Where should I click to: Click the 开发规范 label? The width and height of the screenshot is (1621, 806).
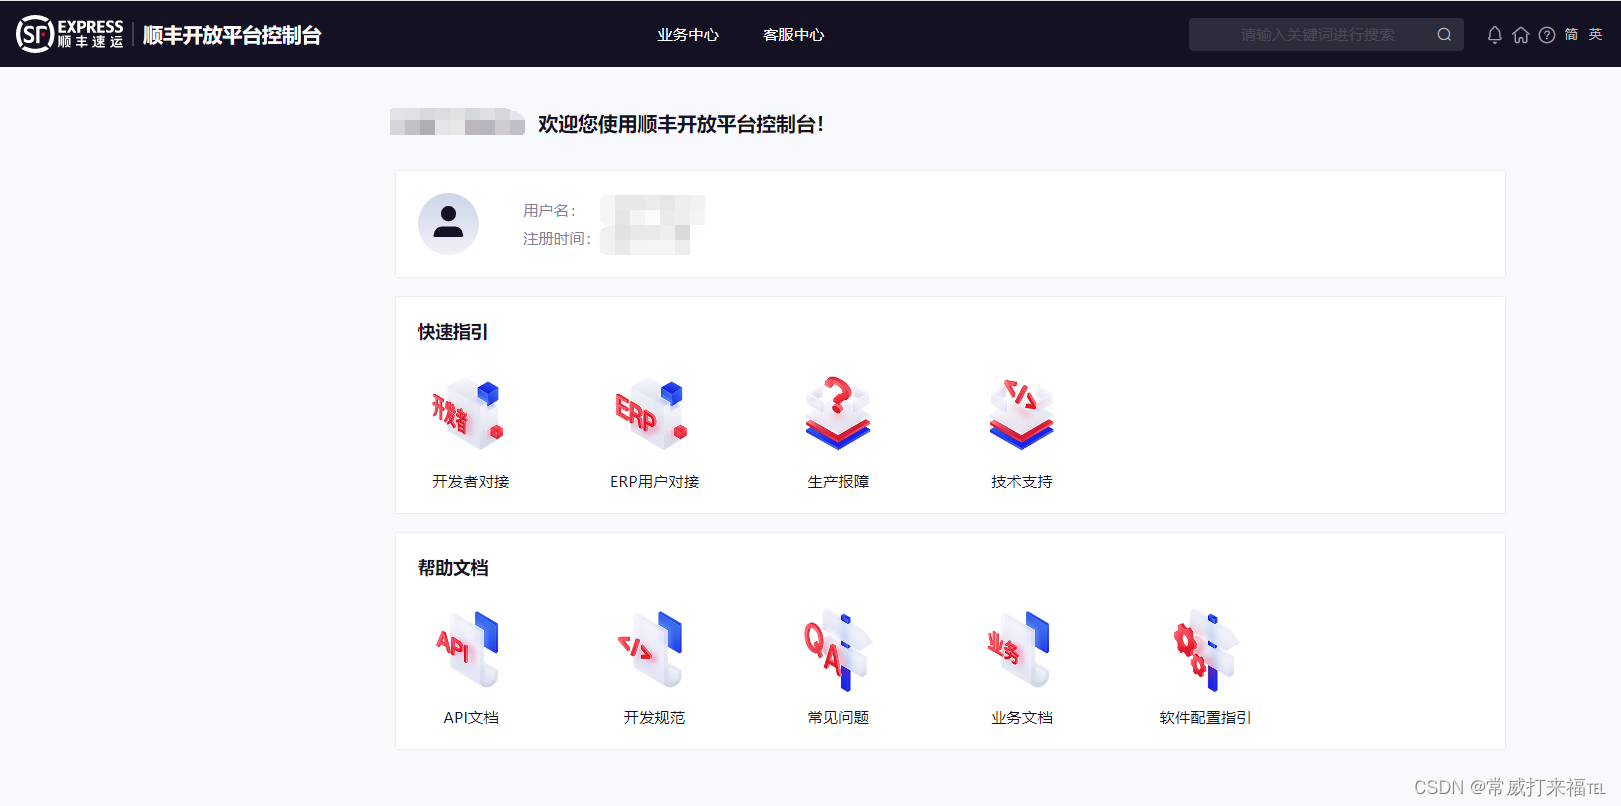tap(655, 718)
